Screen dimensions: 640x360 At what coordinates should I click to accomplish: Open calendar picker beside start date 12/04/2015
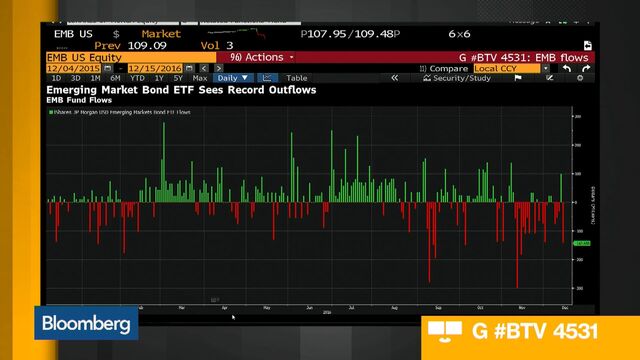[x=108, y=68]
